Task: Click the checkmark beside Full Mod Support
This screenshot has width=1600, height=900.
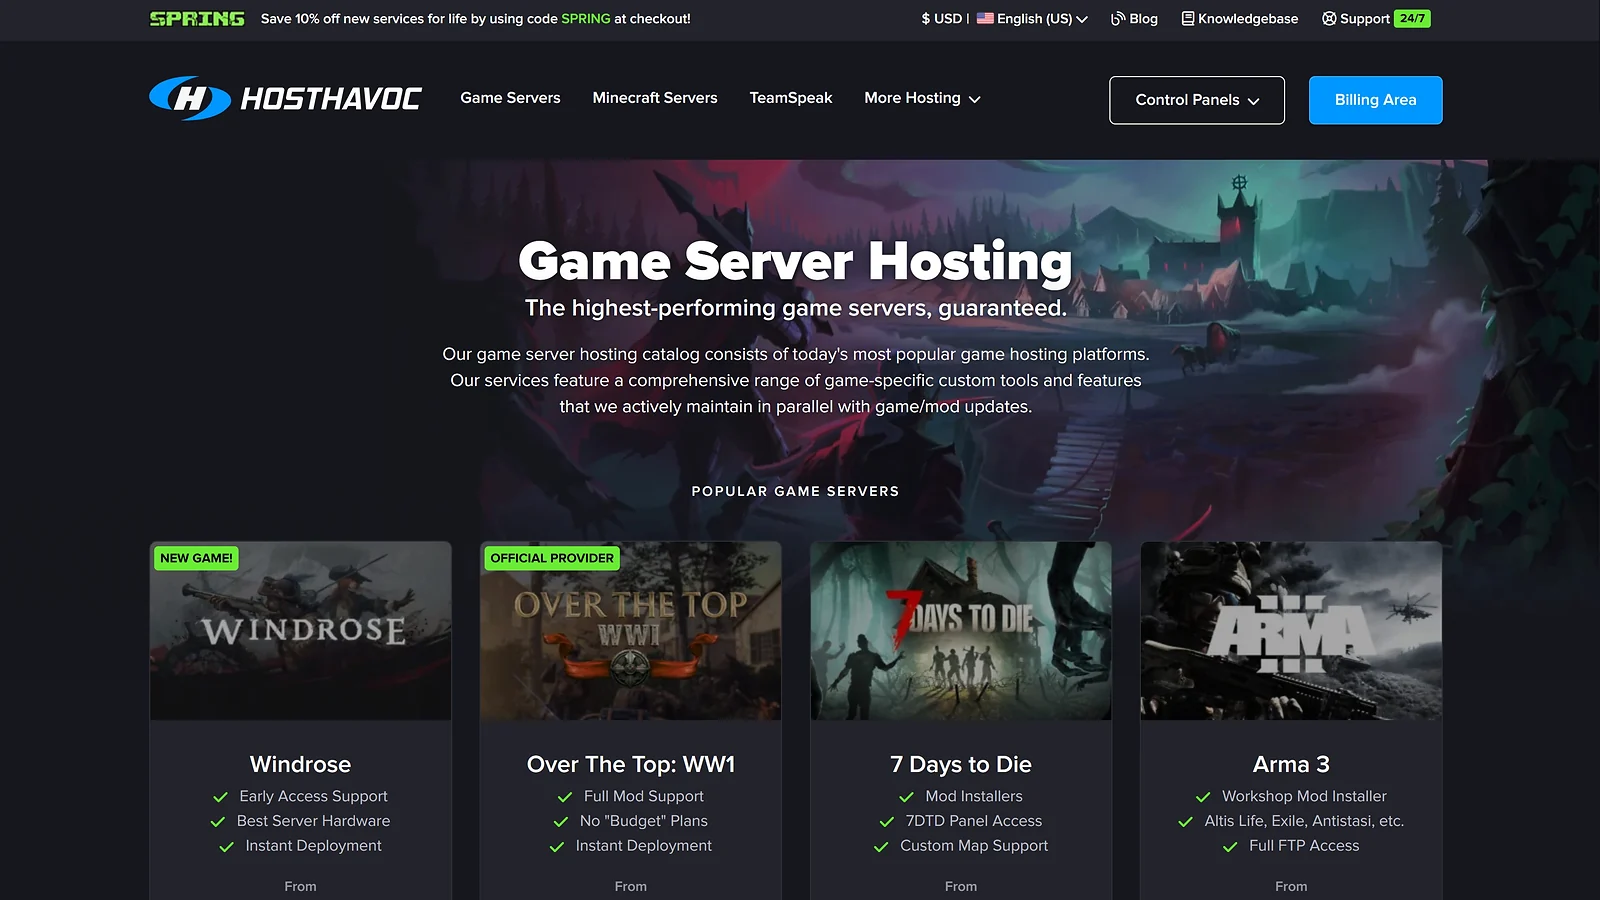Action: (x=565, y=797)
